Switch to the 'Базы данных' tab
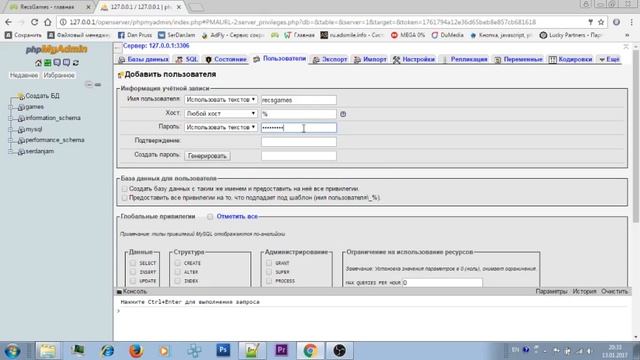 [143, 60]
